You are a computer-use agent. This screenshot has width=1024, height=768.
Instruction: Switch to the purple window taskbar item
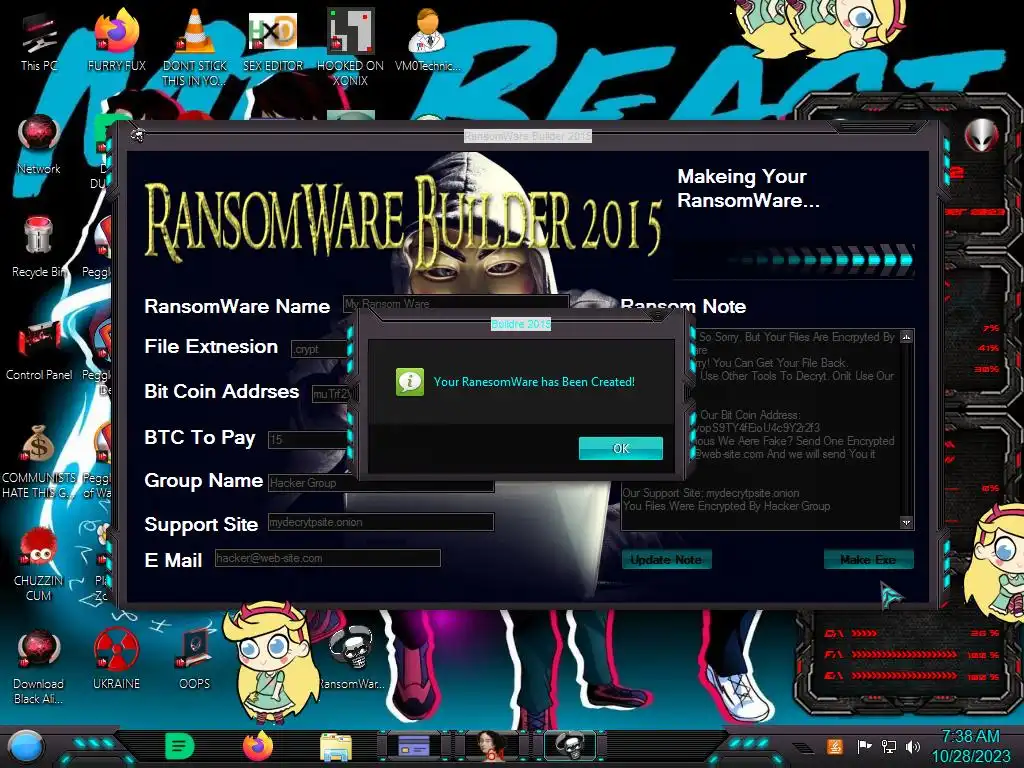414,746
